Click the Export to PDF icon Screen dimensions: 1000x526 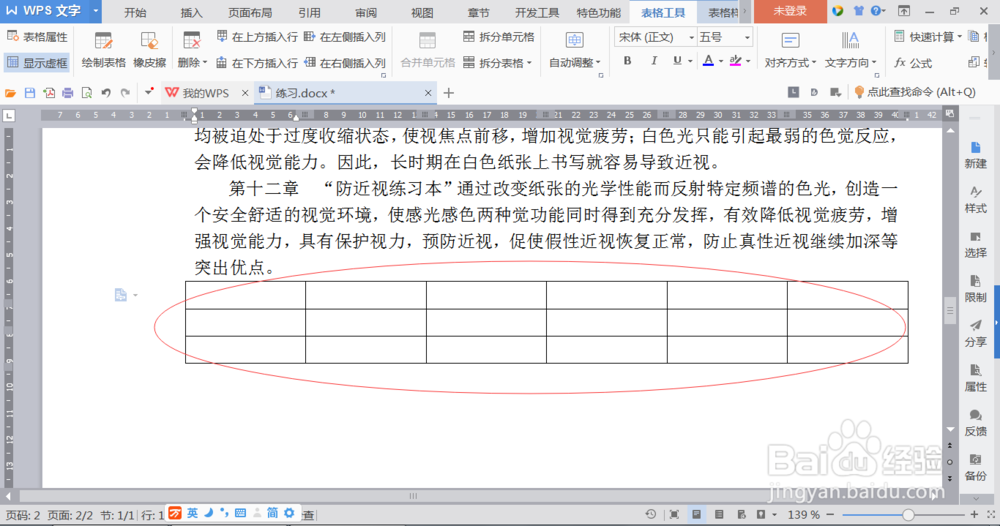click(48, 93)
